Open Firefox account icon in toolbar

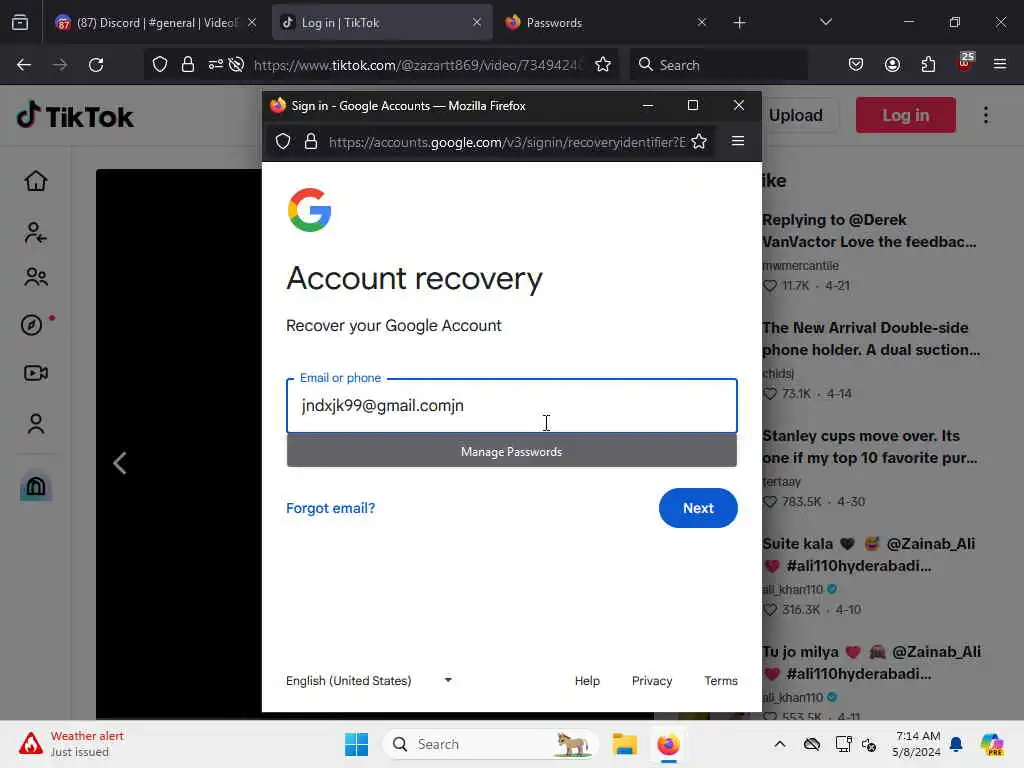pos(892,65)
